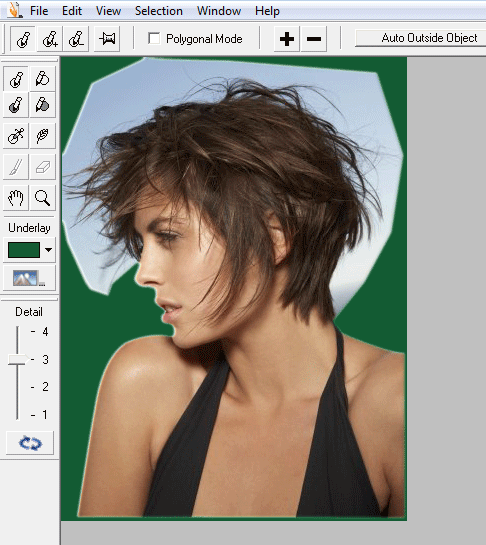Open the Selection menu
486x545 pixels.
(159, 11)
